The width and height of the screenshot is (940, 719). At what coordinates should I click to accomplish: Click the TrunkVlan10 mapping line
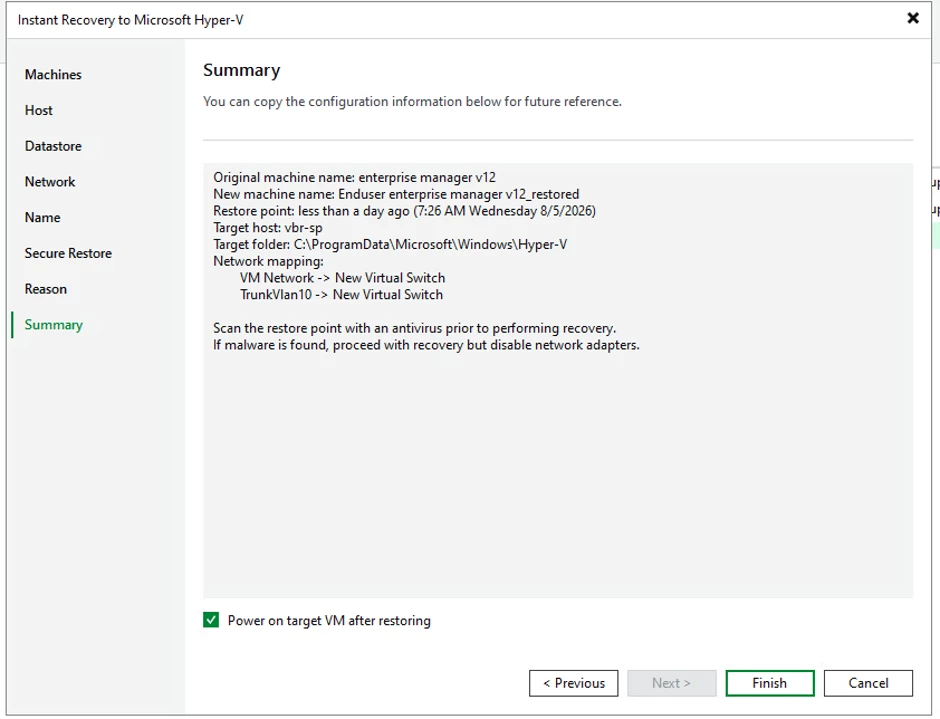point(341,295)
